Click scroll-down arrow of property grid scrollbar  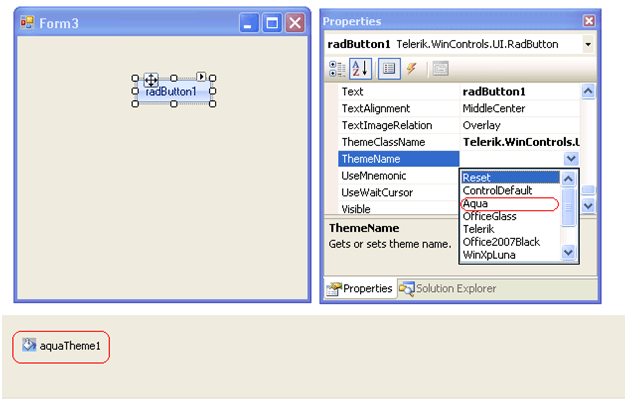[x=588, y=206]
